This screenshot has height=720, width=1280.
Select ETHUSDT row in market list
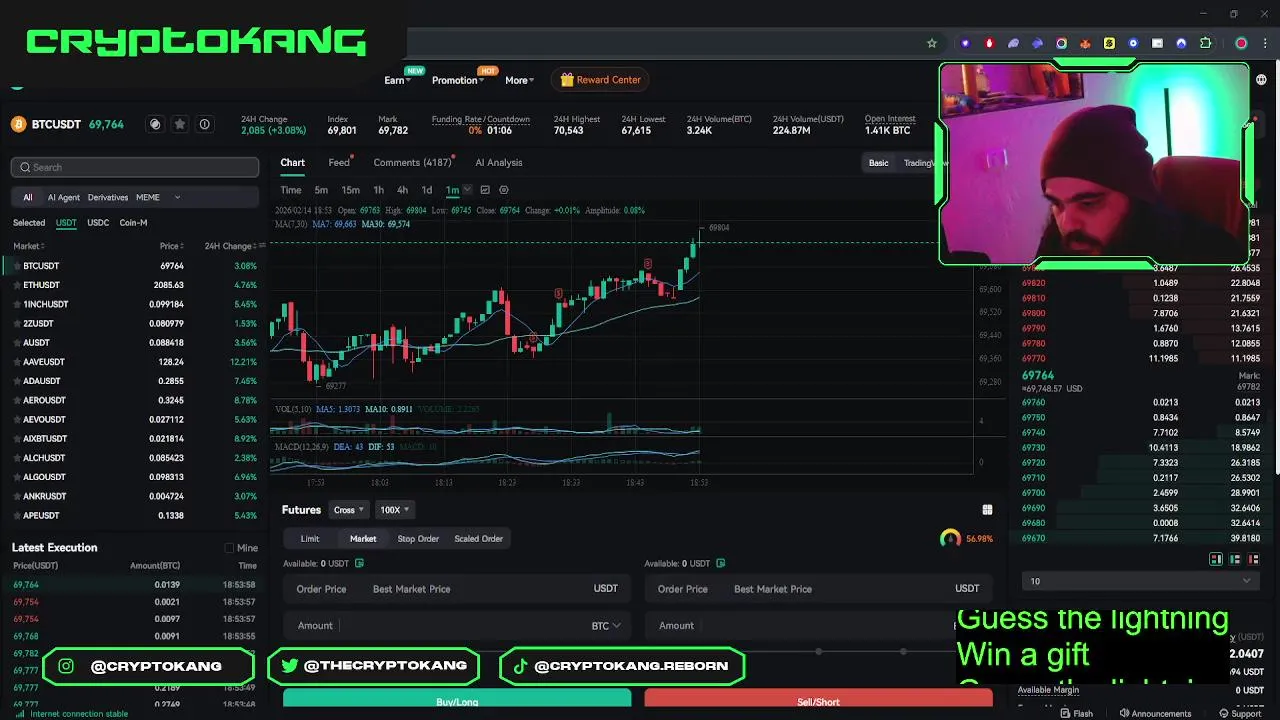tap(135, 285)
